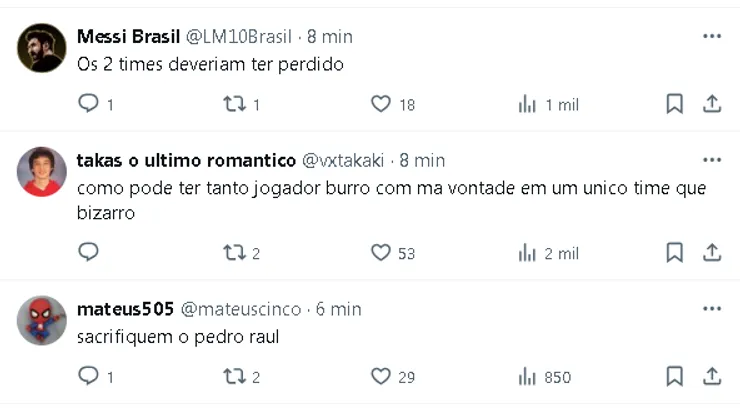740x416 pixels.
Task: Like the tweet by vxtakaki
Action: [x=380, y=253]
